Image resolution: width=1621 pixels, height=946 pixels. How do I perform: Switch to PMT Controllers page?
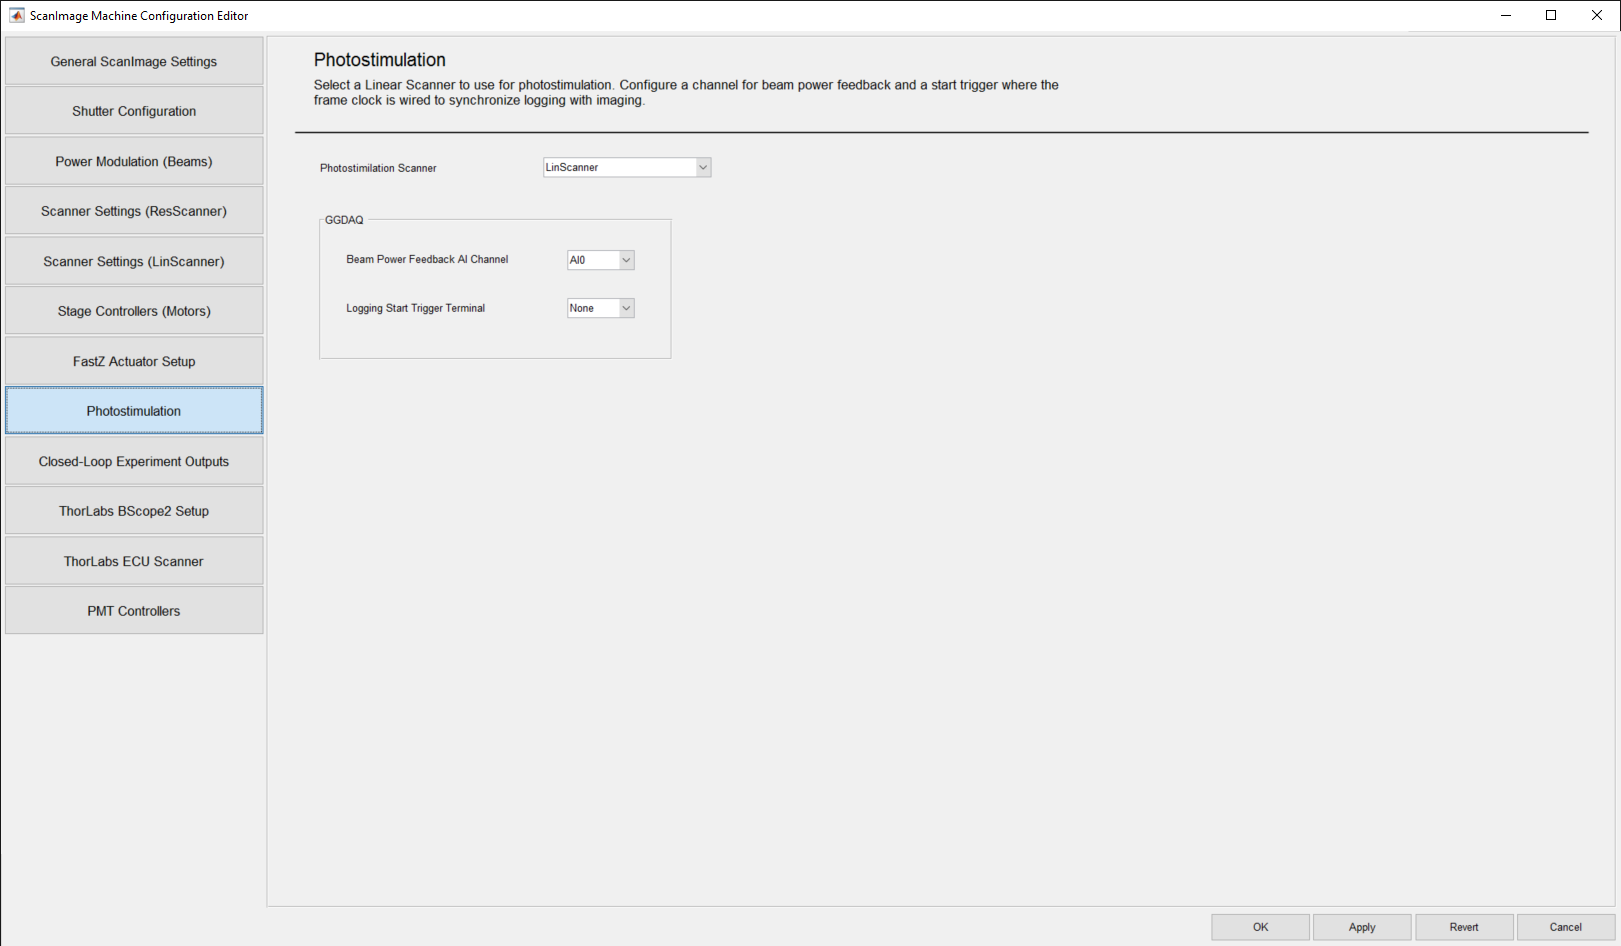pos(134,611)
